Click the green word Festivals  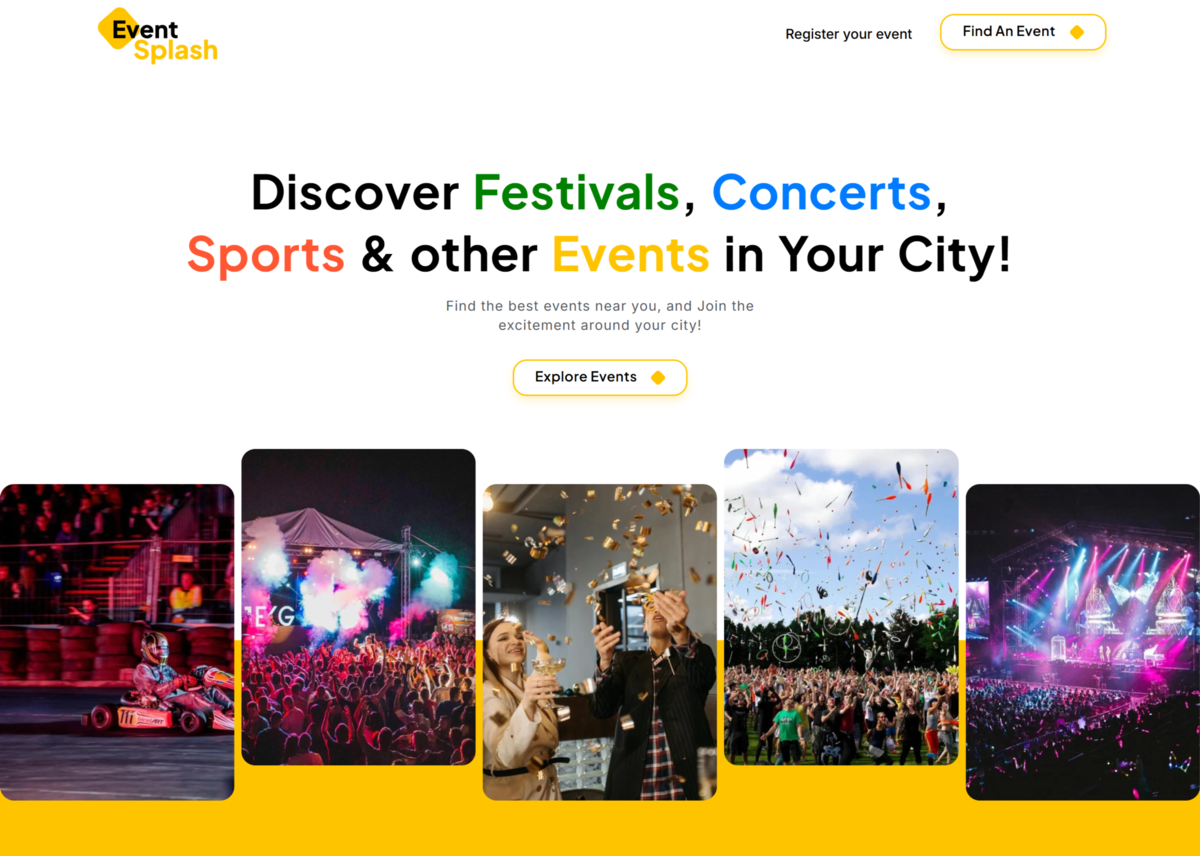click(576, 192)
